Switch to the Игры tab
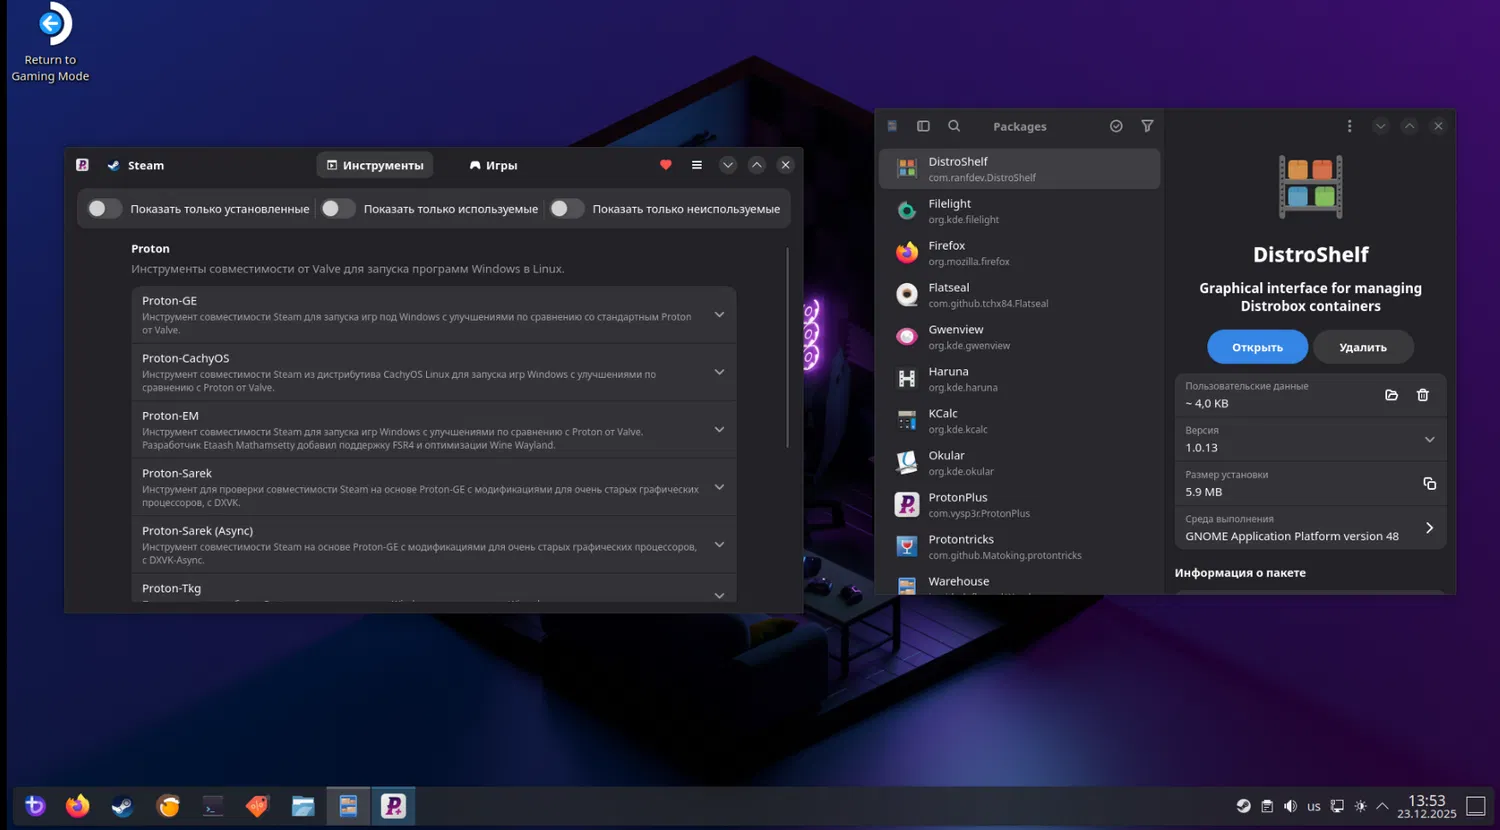This screenshot has width=1500, height=830. click(x=493, y=165)
